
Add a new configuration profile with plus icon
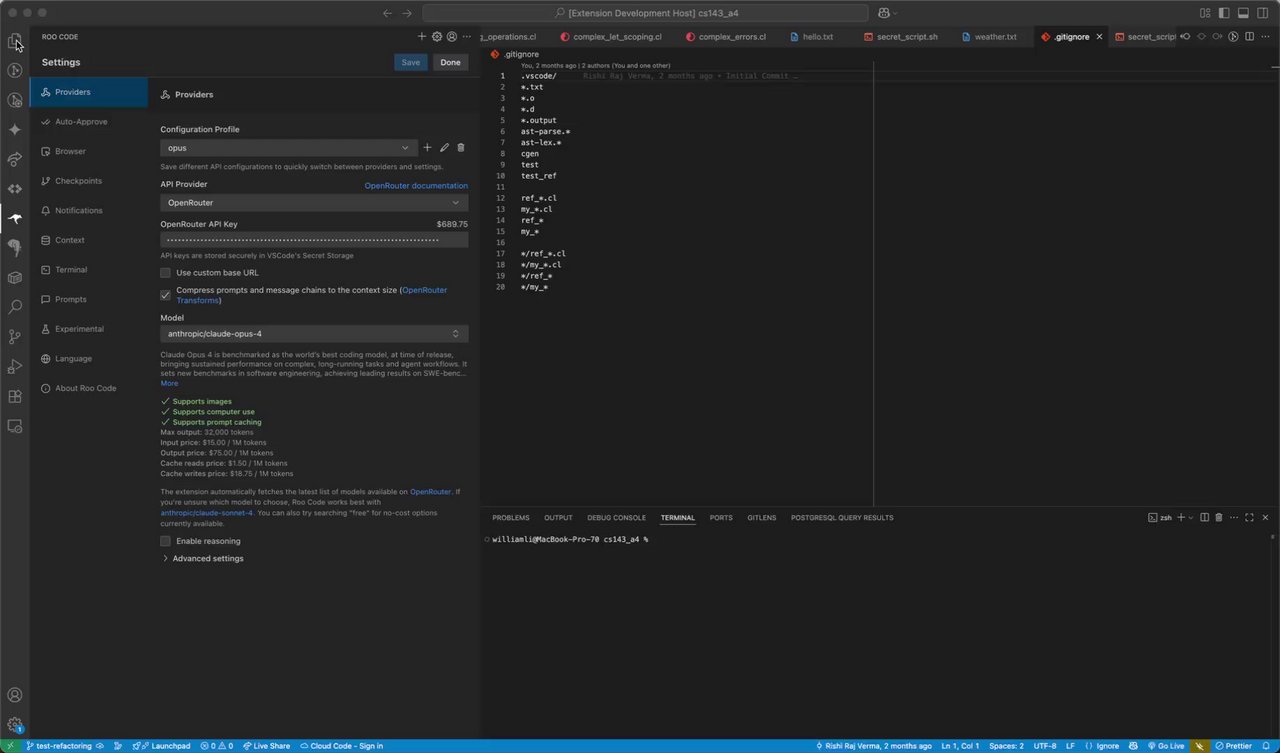point(427,148)
